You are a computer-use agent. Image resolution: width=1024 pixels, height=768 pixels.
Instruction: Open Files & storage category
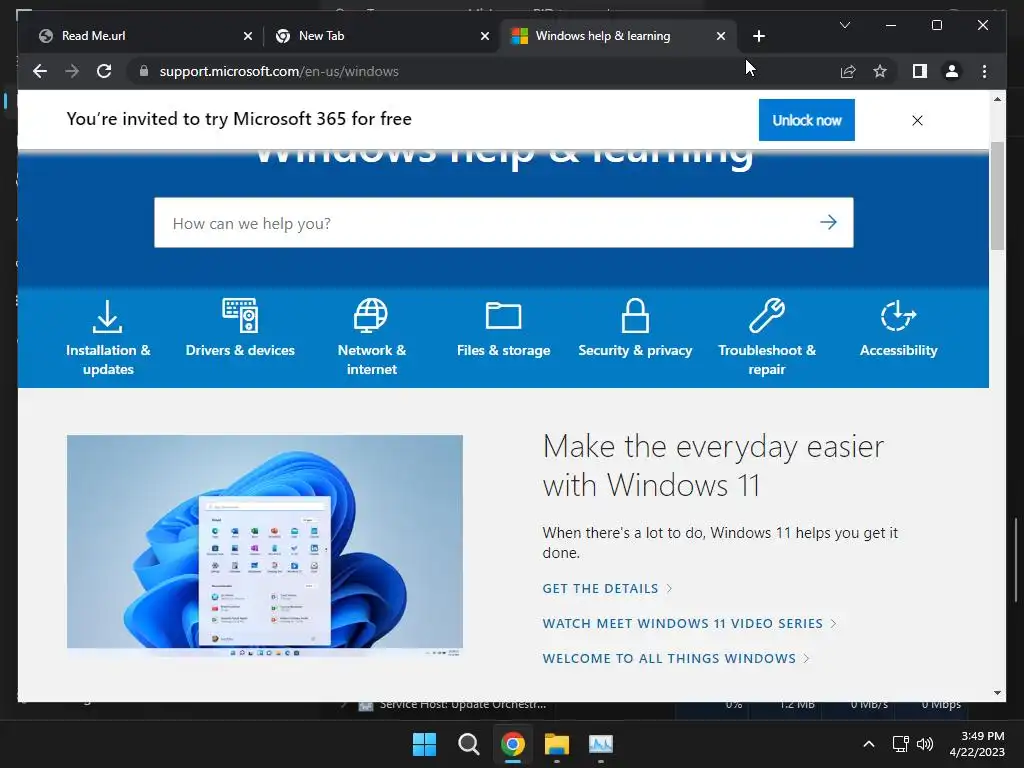tap(504, 328)
